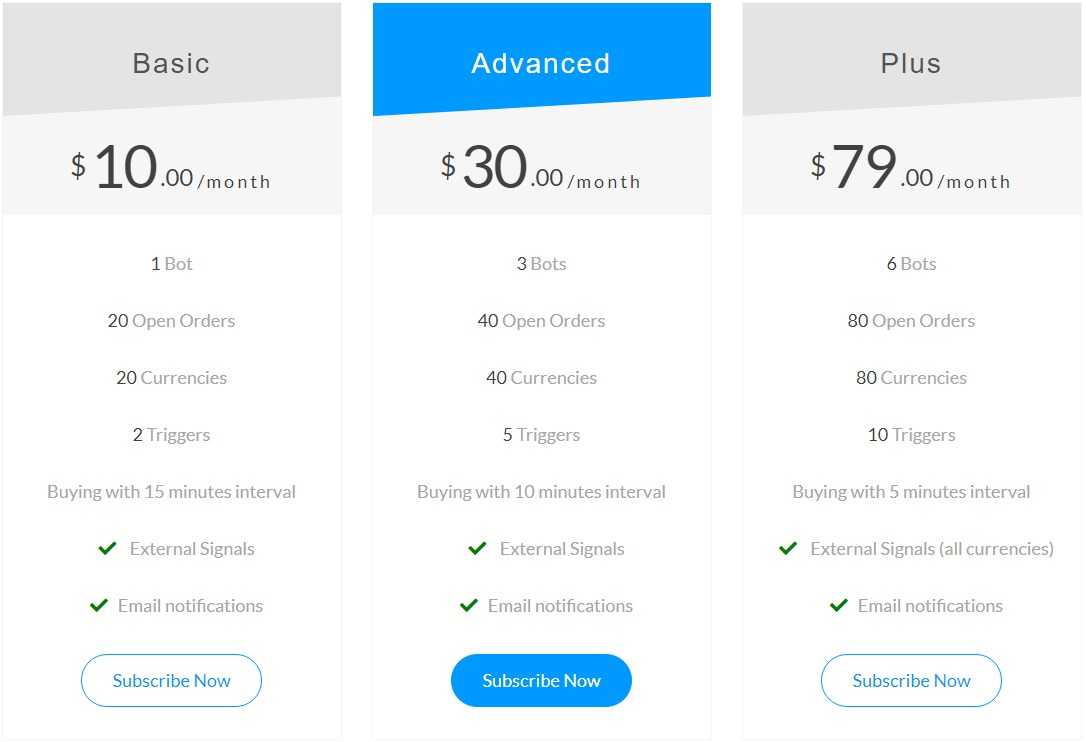This screenshot has width=1086, height=742.
Task: Click the $10.00/month price
Action: pyautogui.click(x=171, y=167)
